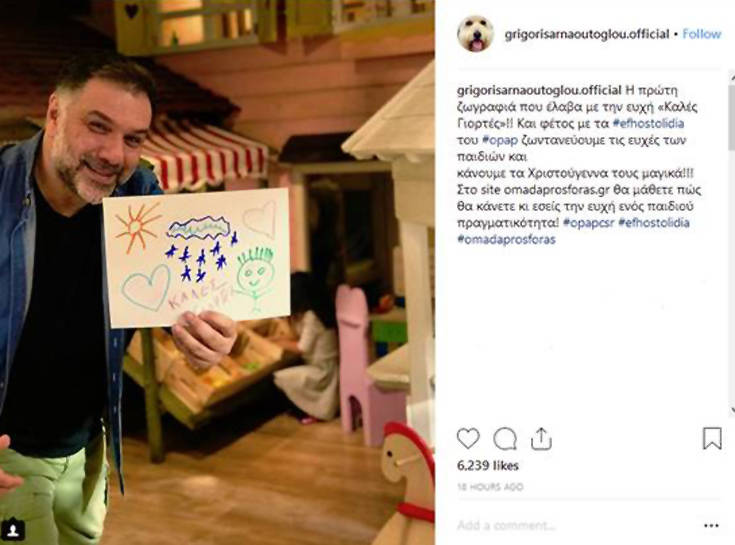Save the post with the bookmark icon

712,438
